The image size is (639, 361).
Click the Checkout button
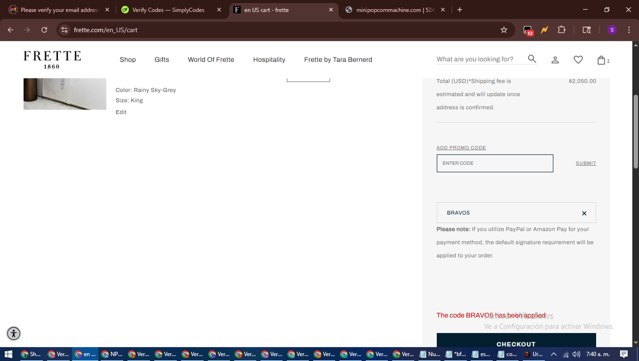pyautogui.click(x=516, y=341)
